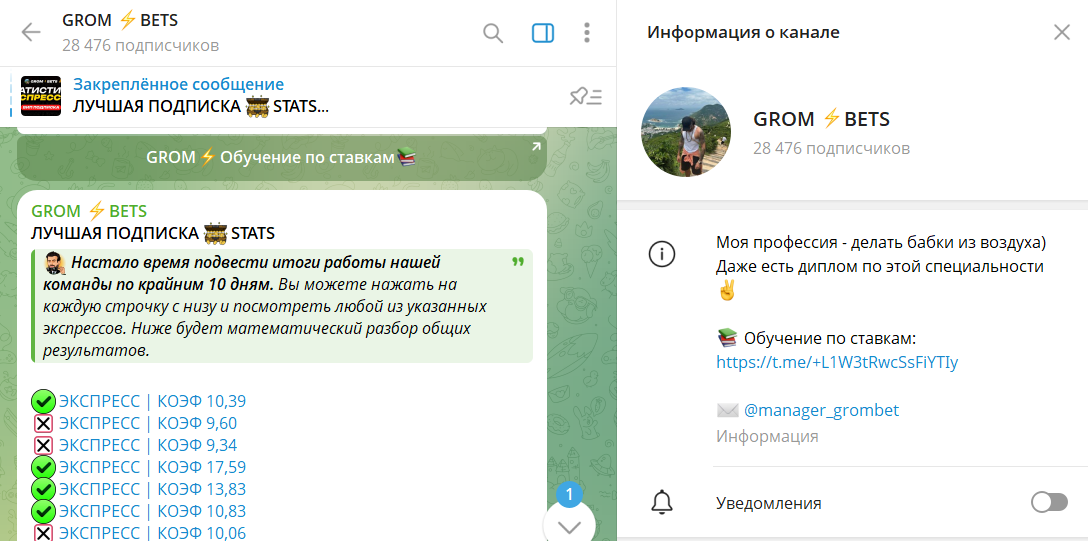Click the GROM BETS message sender name

click(x=89, y=211)
